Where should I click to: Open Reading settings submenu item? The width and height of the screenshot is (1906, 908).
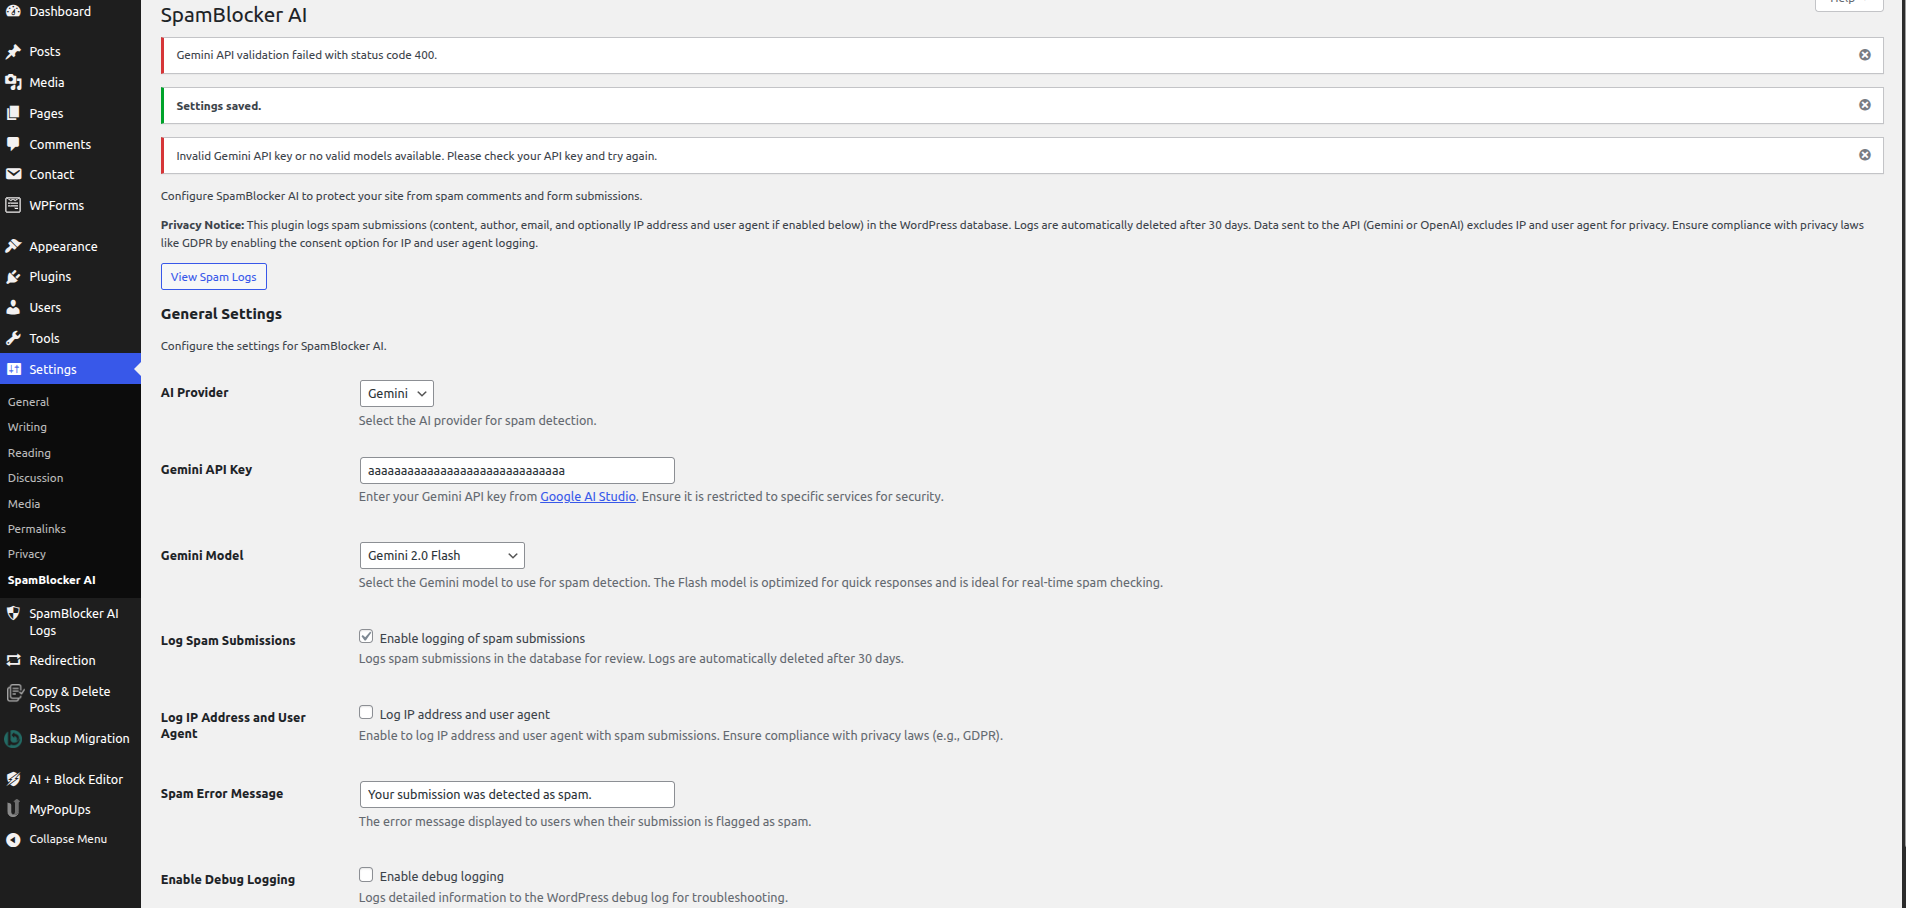tap(29, 453)
